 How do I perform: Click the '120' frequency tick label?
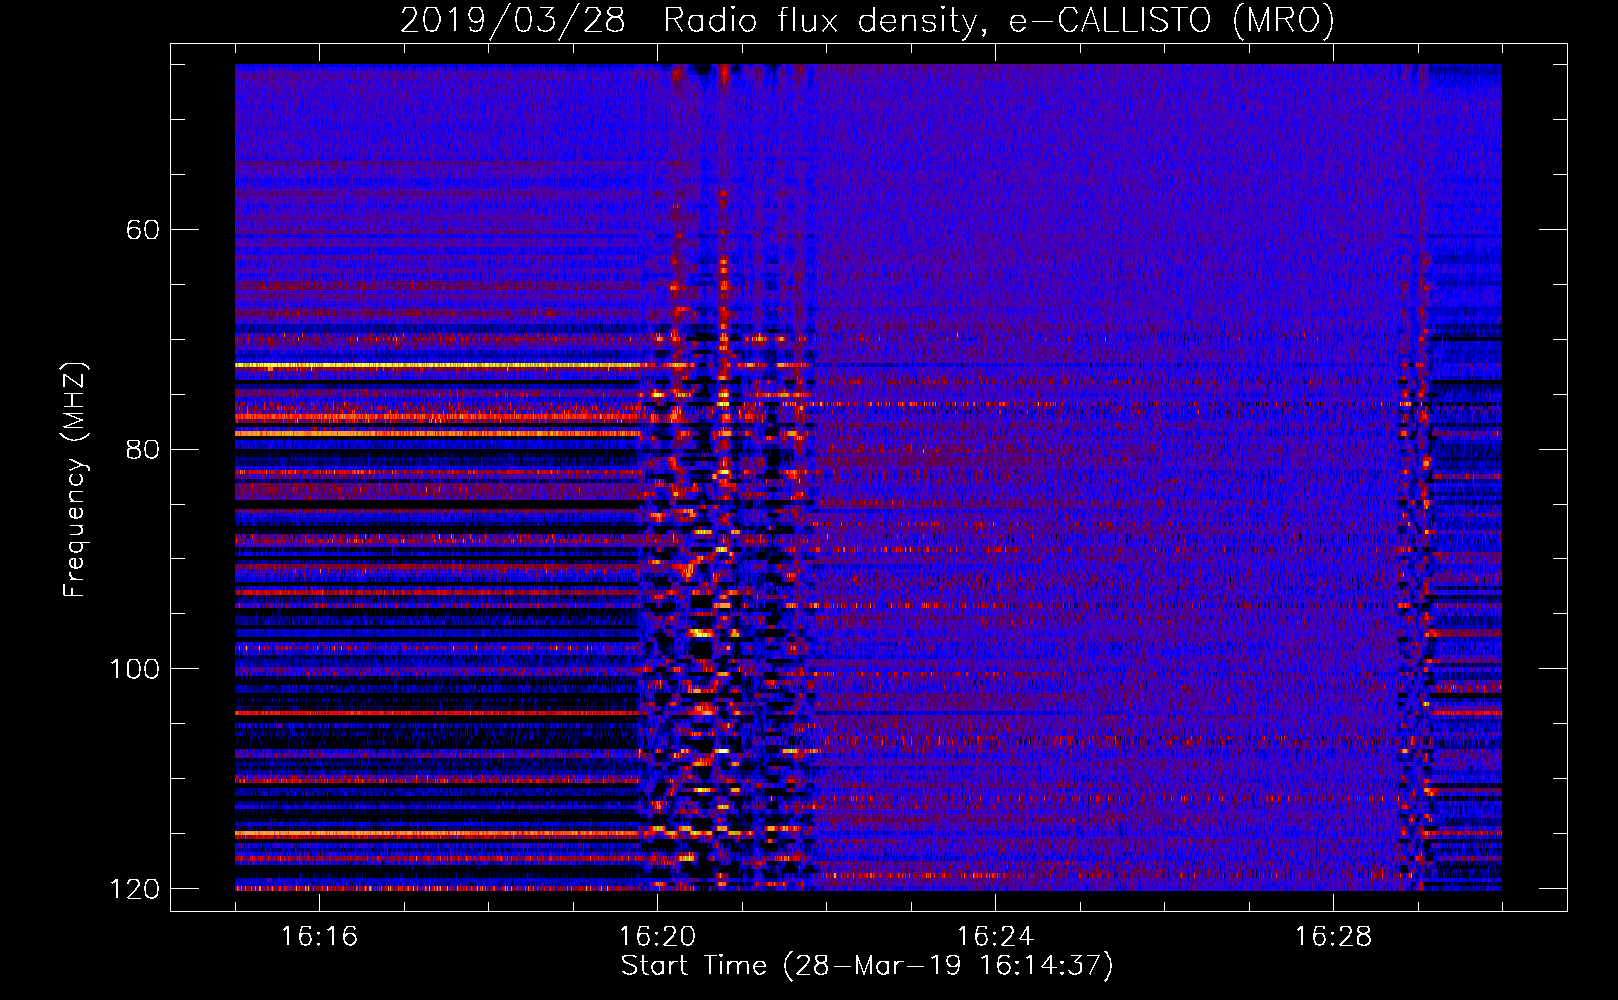tap(135, 889)
